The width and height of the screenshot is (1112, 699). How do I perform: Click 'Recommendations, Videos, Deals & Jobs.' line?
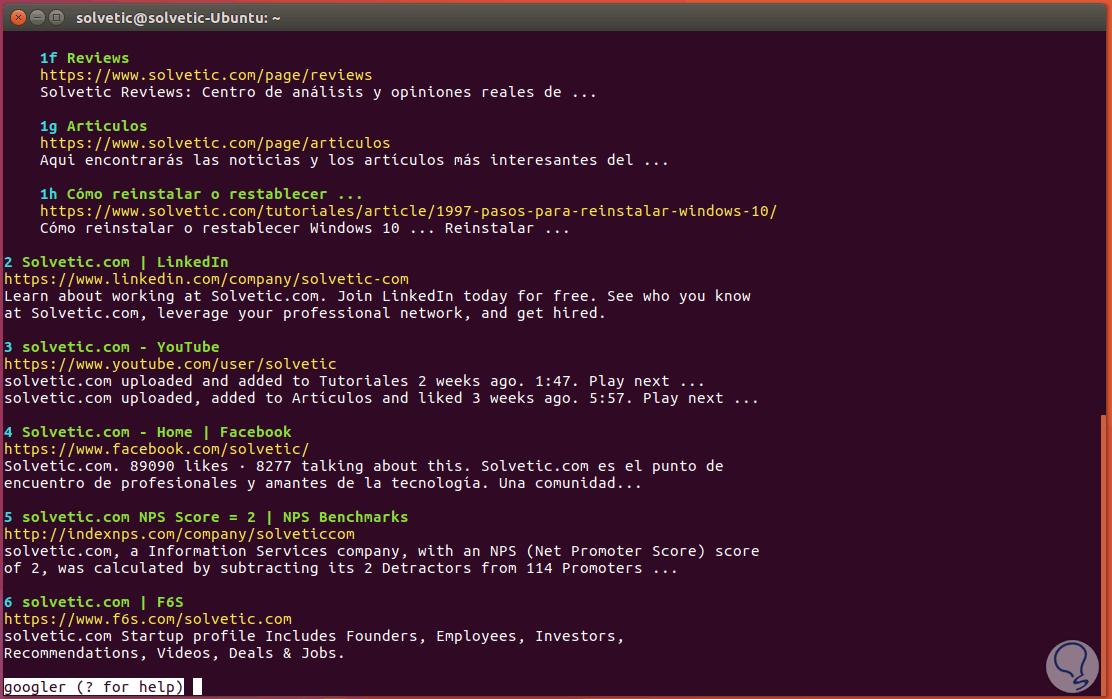point(174,654)
